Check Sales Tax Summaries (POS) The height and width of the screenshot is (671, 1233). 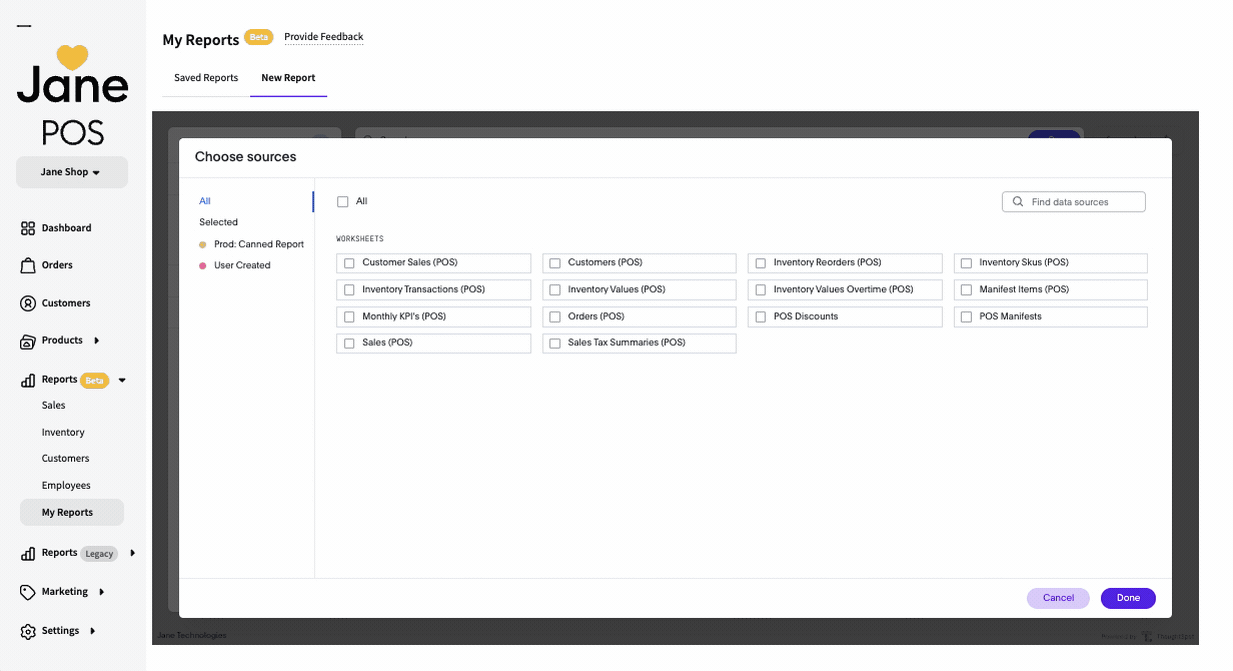(x=555, y=343)
